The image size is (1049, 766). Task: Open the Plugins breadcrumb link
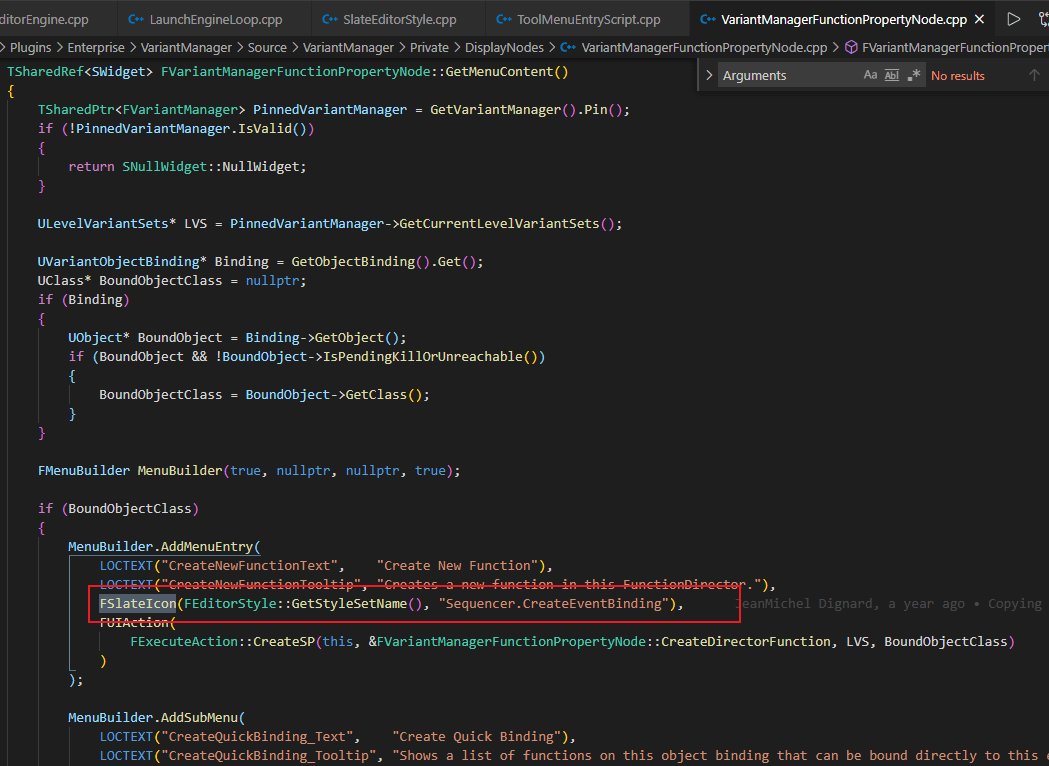tap(30, 46)
